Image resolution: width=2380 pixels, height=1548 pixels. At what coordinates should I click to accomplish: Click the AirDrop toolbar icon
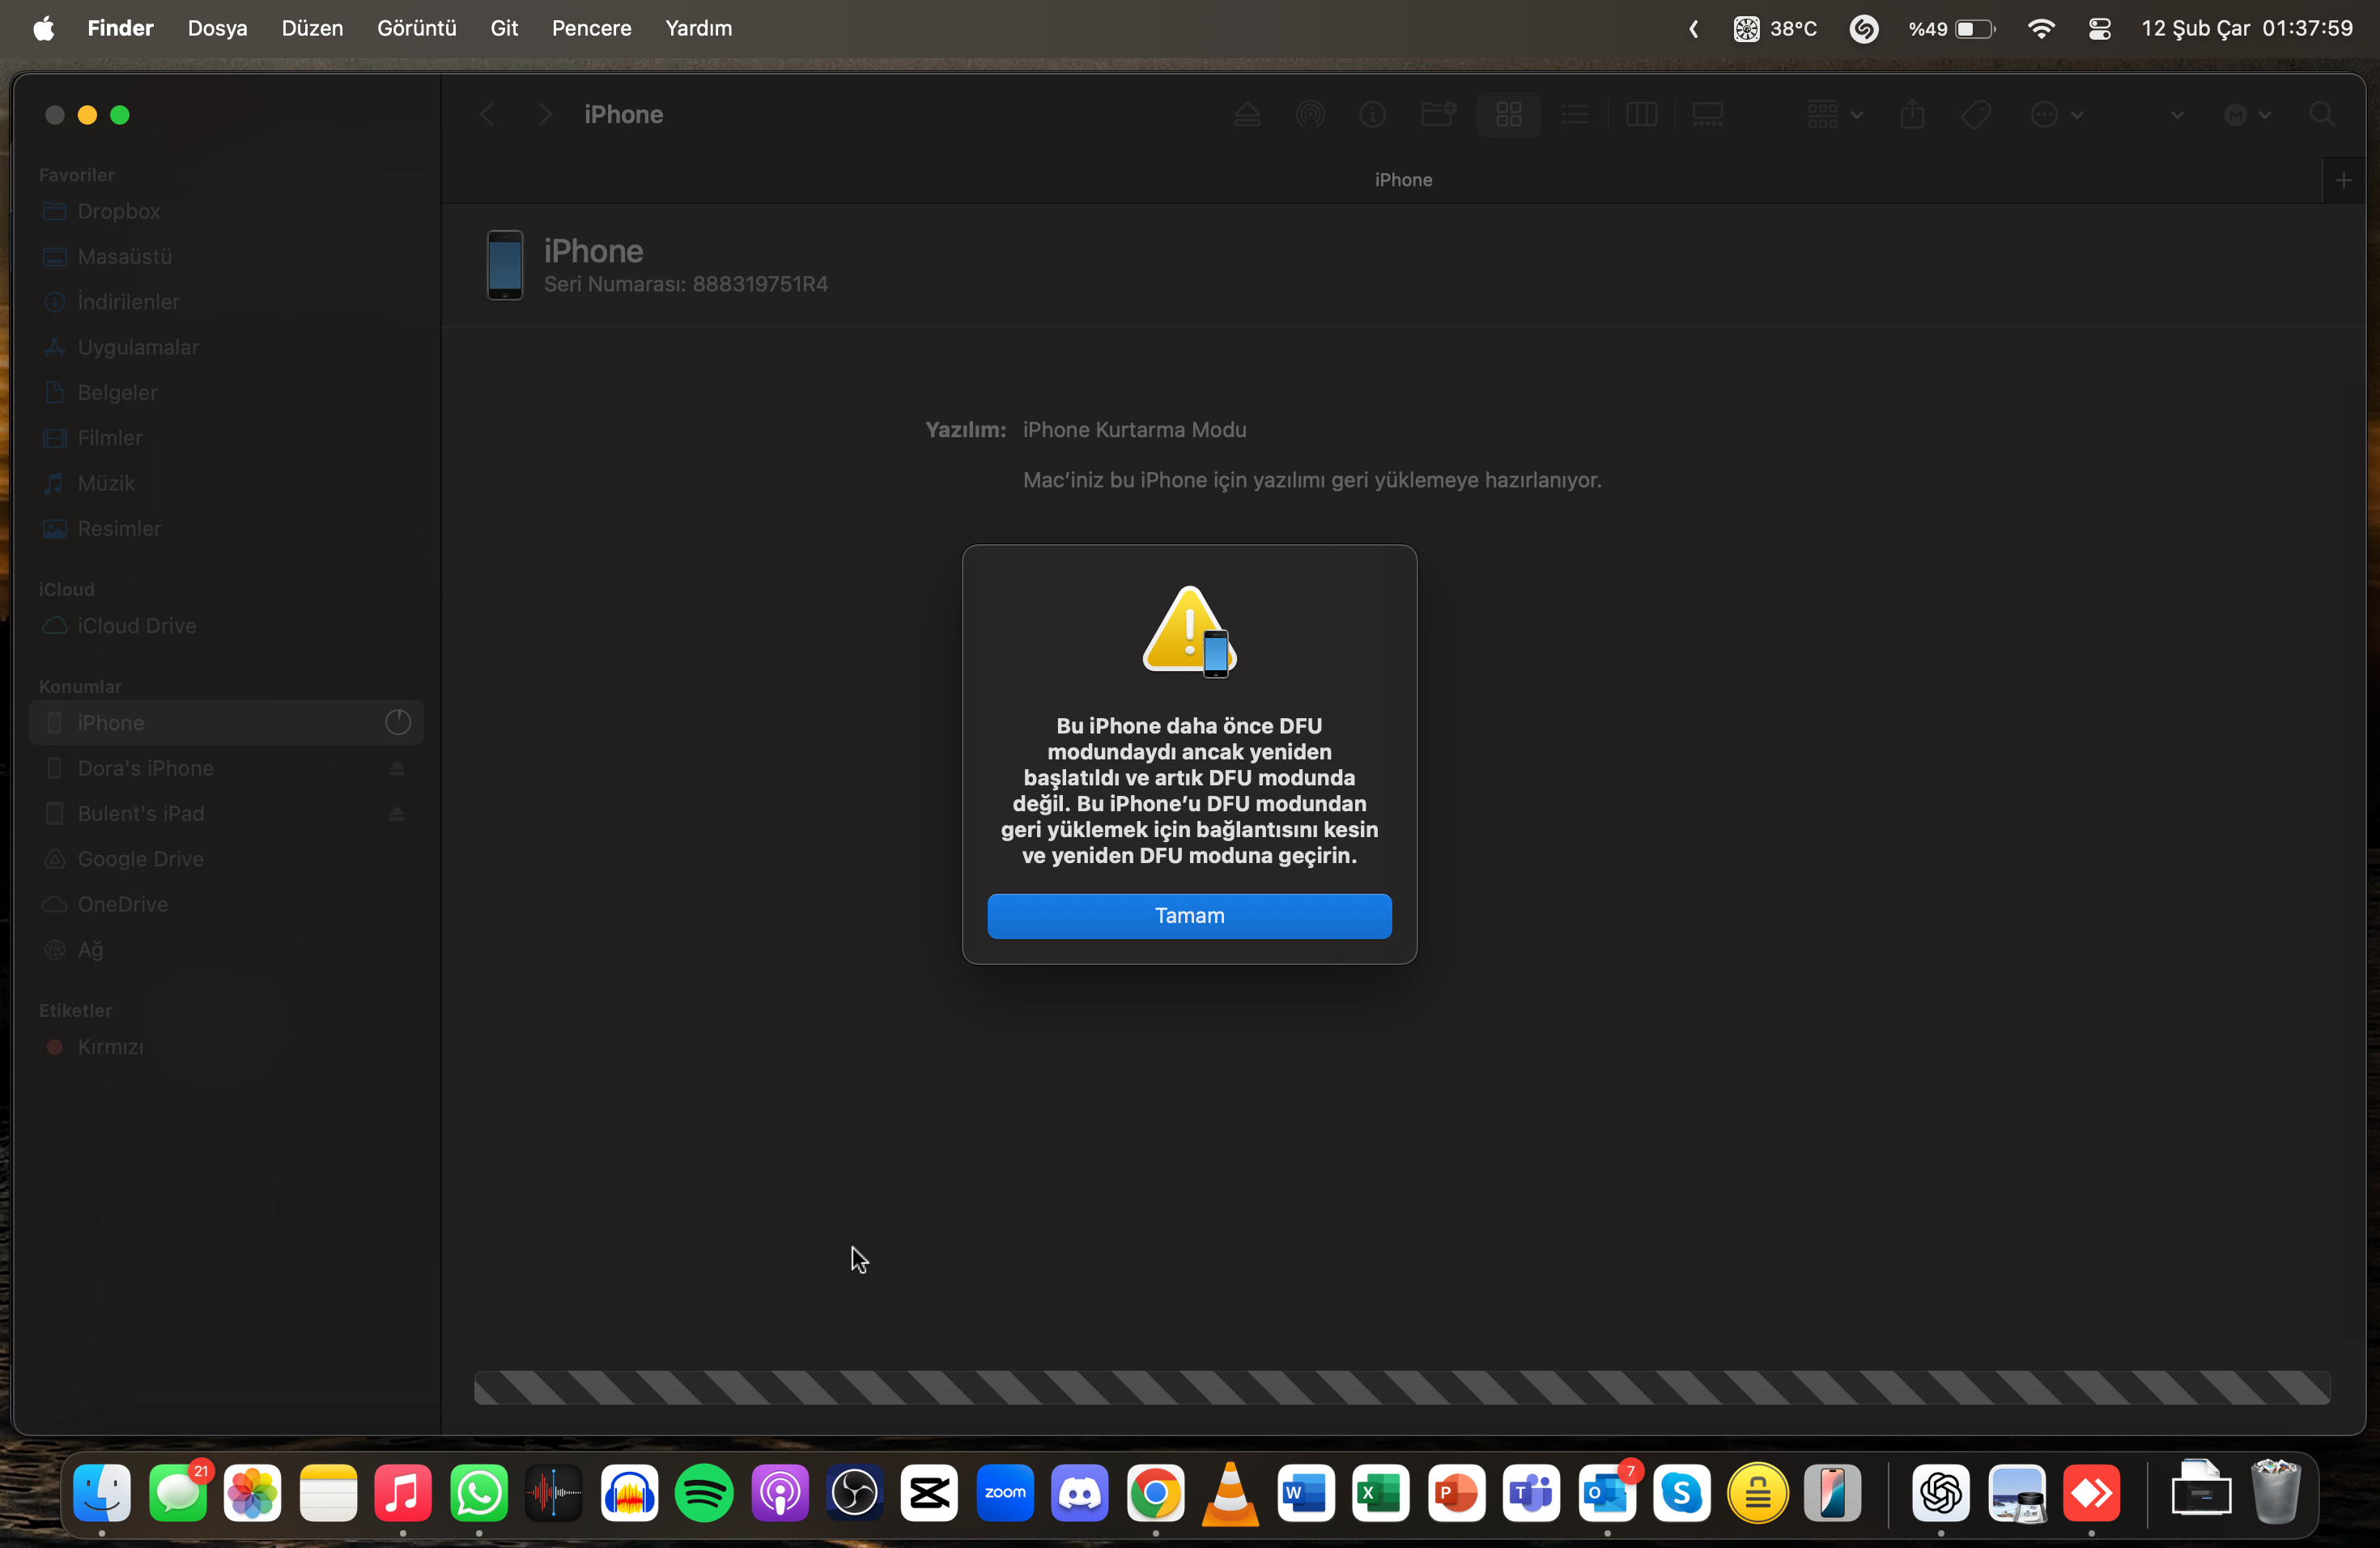coord(1310,114)
